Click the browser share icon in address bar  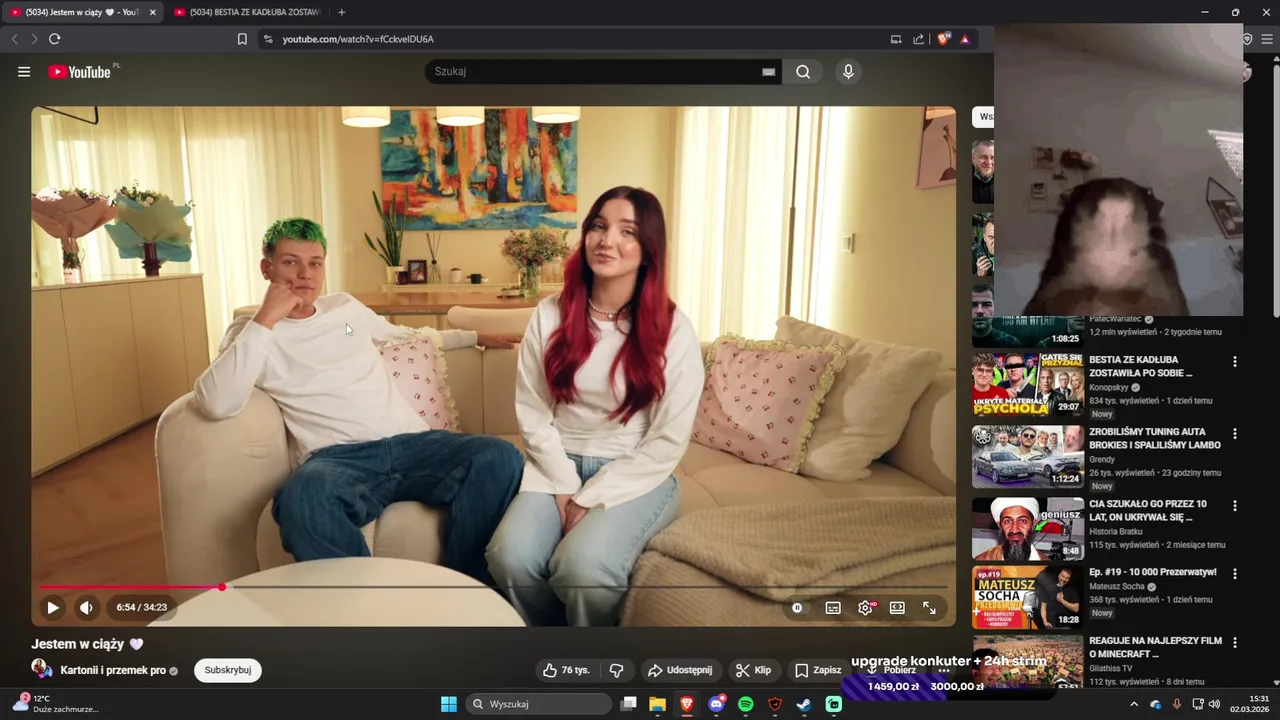(x=918, y=39)
